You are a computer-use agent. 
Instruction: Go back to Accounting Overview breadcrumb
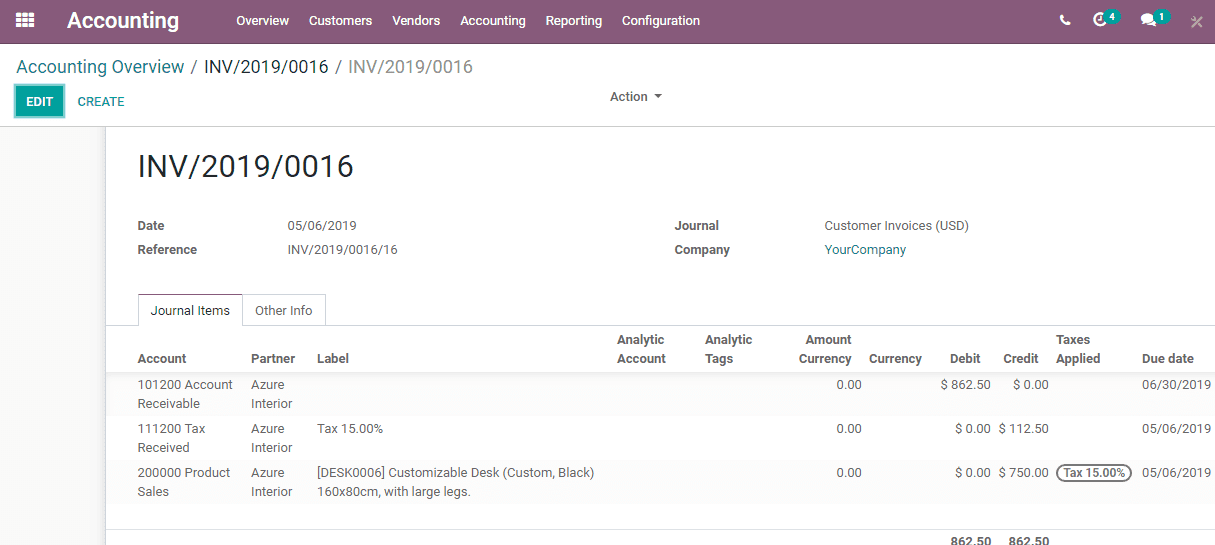(100, 67)
